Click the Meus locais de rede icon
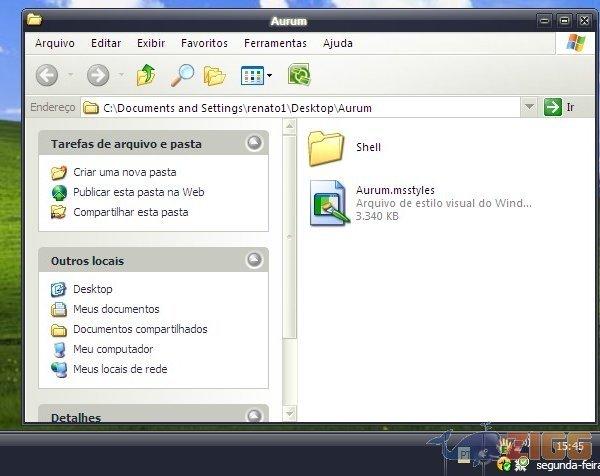 pos(59,369)
